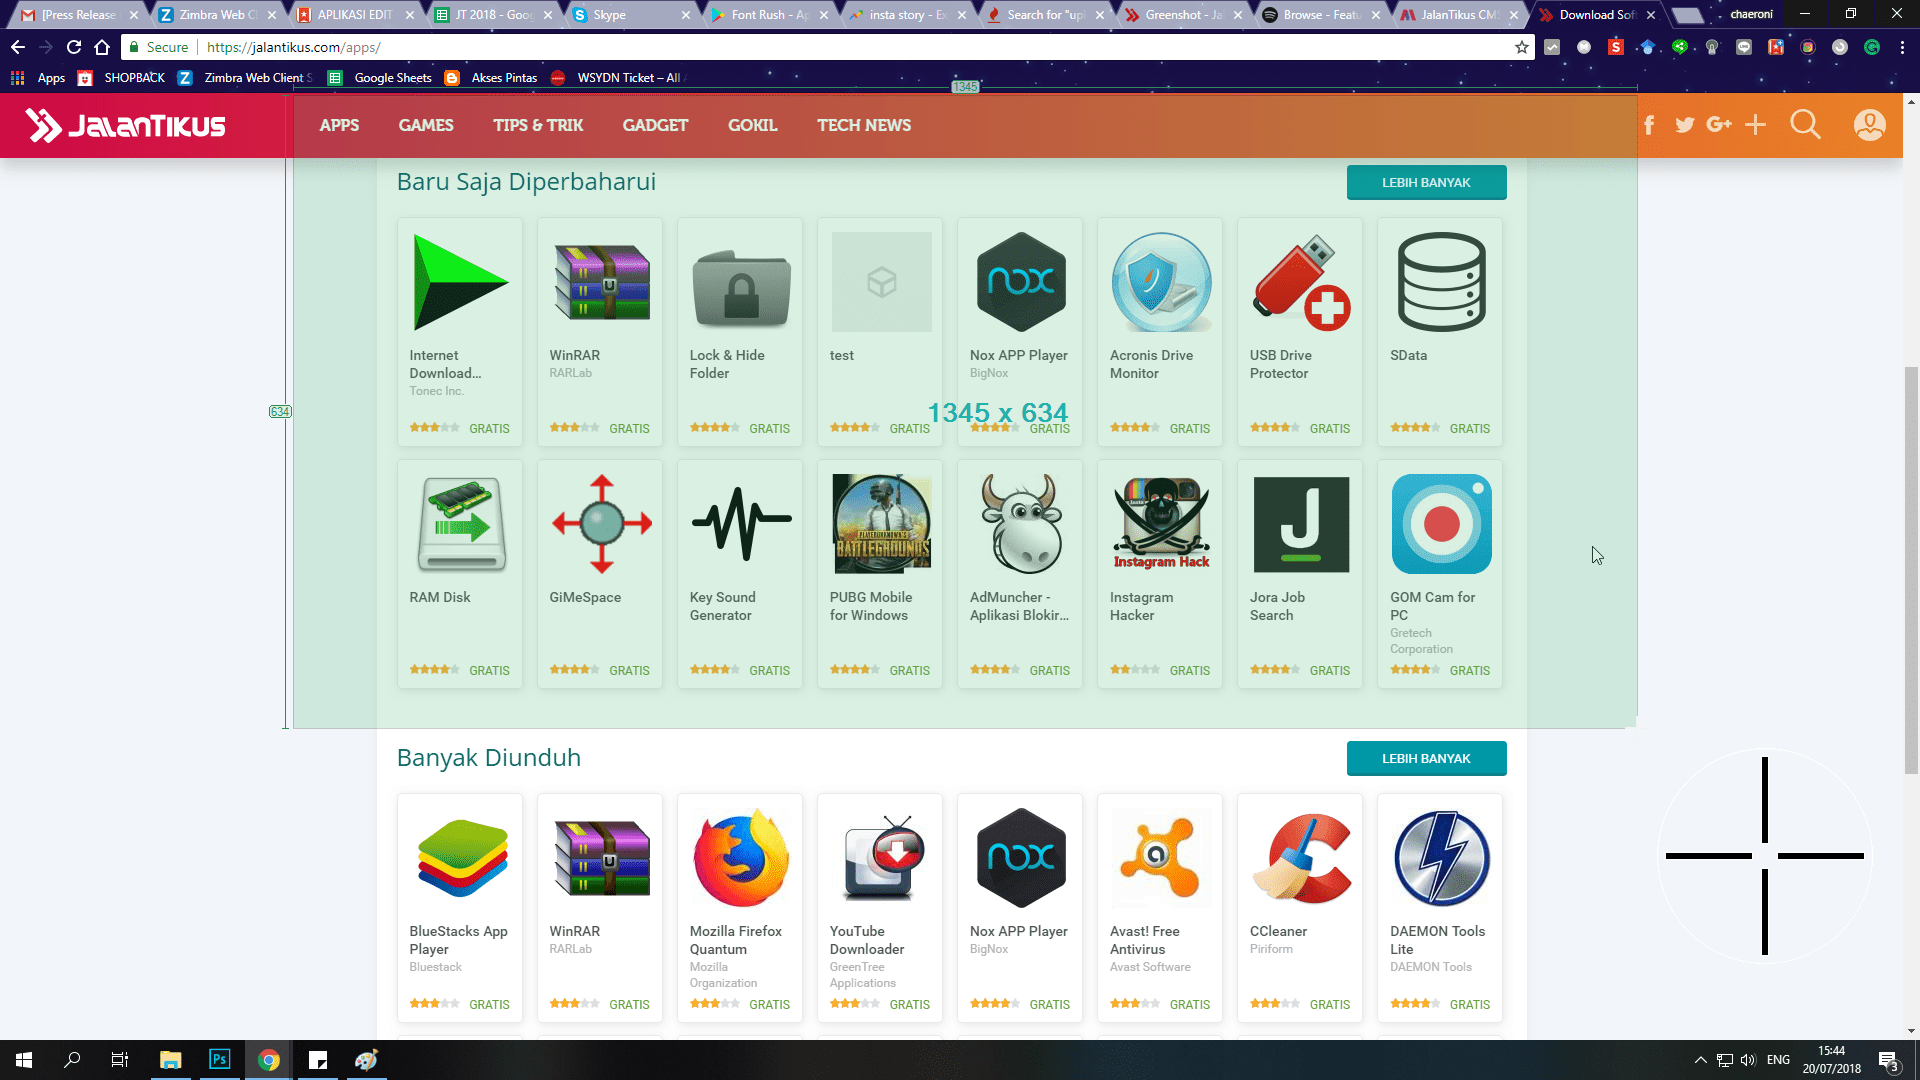Viewport: 1920px width, 1080px height.
Task: Open Windows Start menu
Action: pyautogui.click(x=24, y=1060)
